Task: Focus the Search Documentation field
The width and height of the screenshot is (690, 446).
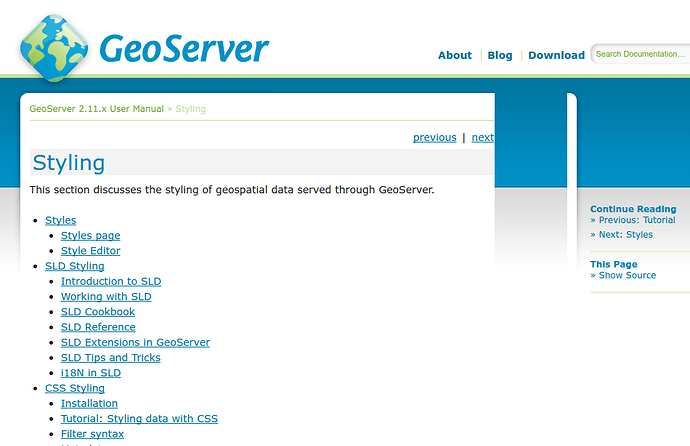Action: click(x=641, y=54)
